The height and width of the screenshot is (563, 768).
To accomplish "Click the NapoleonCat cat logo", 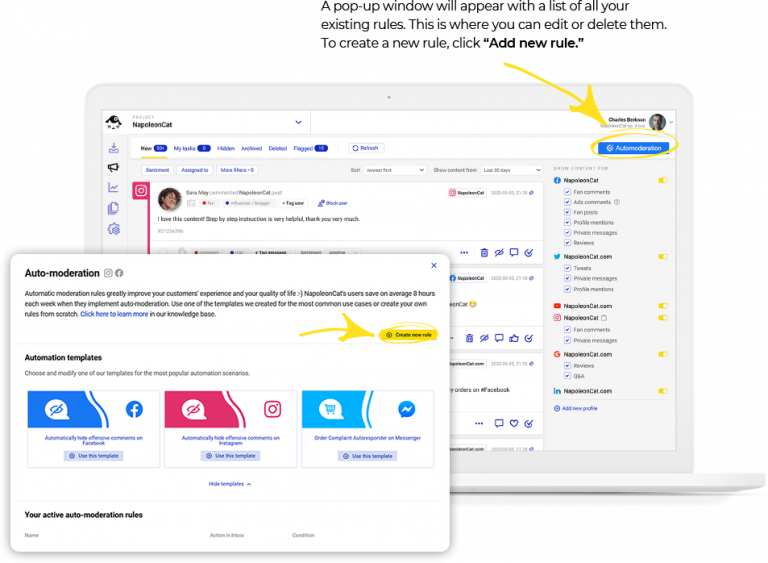I will [114, 122].
